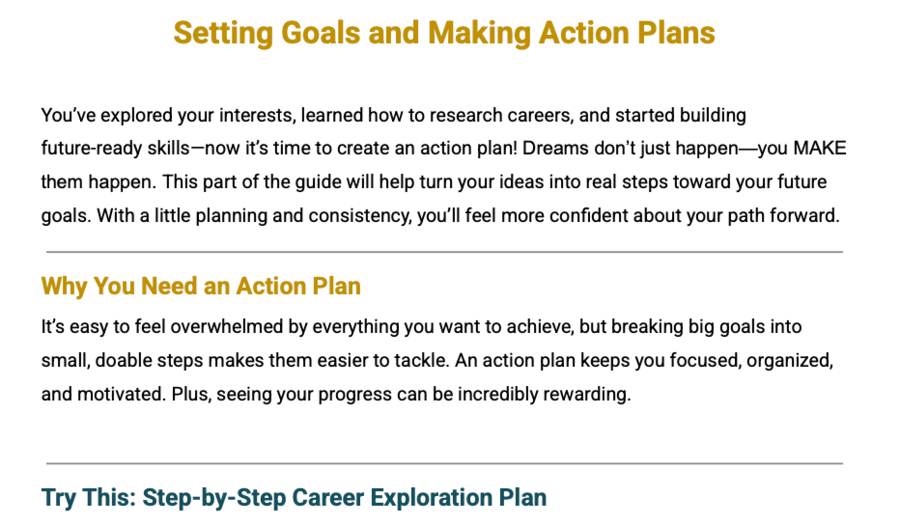Place cursor on the word "Plus"

click(x=183, y=394)
